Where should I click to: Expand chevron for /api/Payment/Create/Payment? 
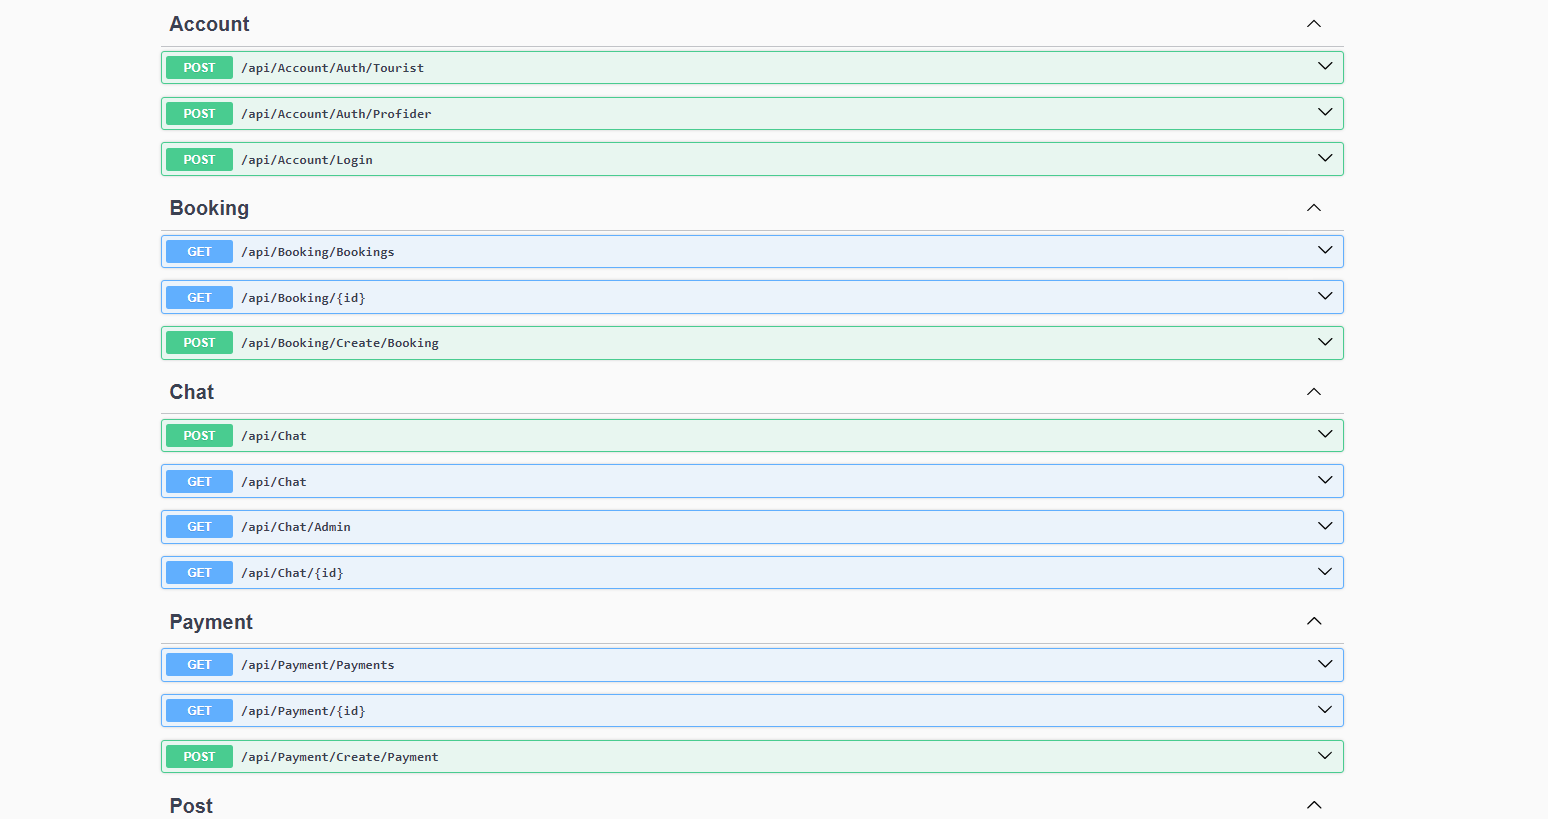1325,757
